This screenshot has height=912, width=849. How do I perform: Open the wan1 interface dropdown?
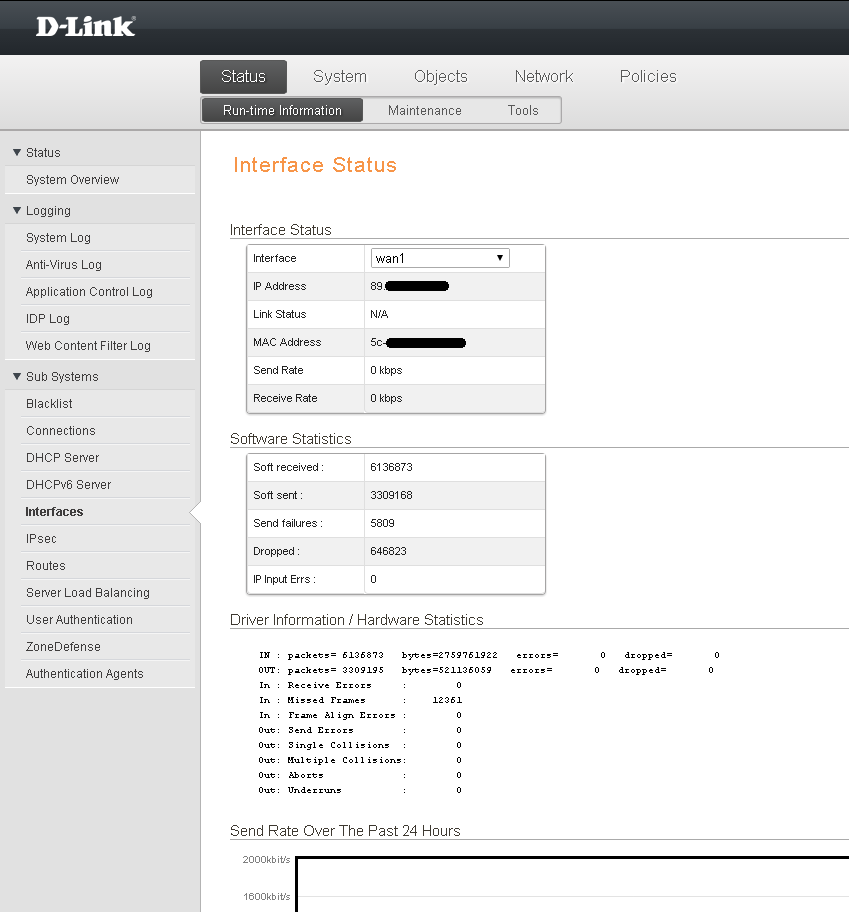(439, 258)
